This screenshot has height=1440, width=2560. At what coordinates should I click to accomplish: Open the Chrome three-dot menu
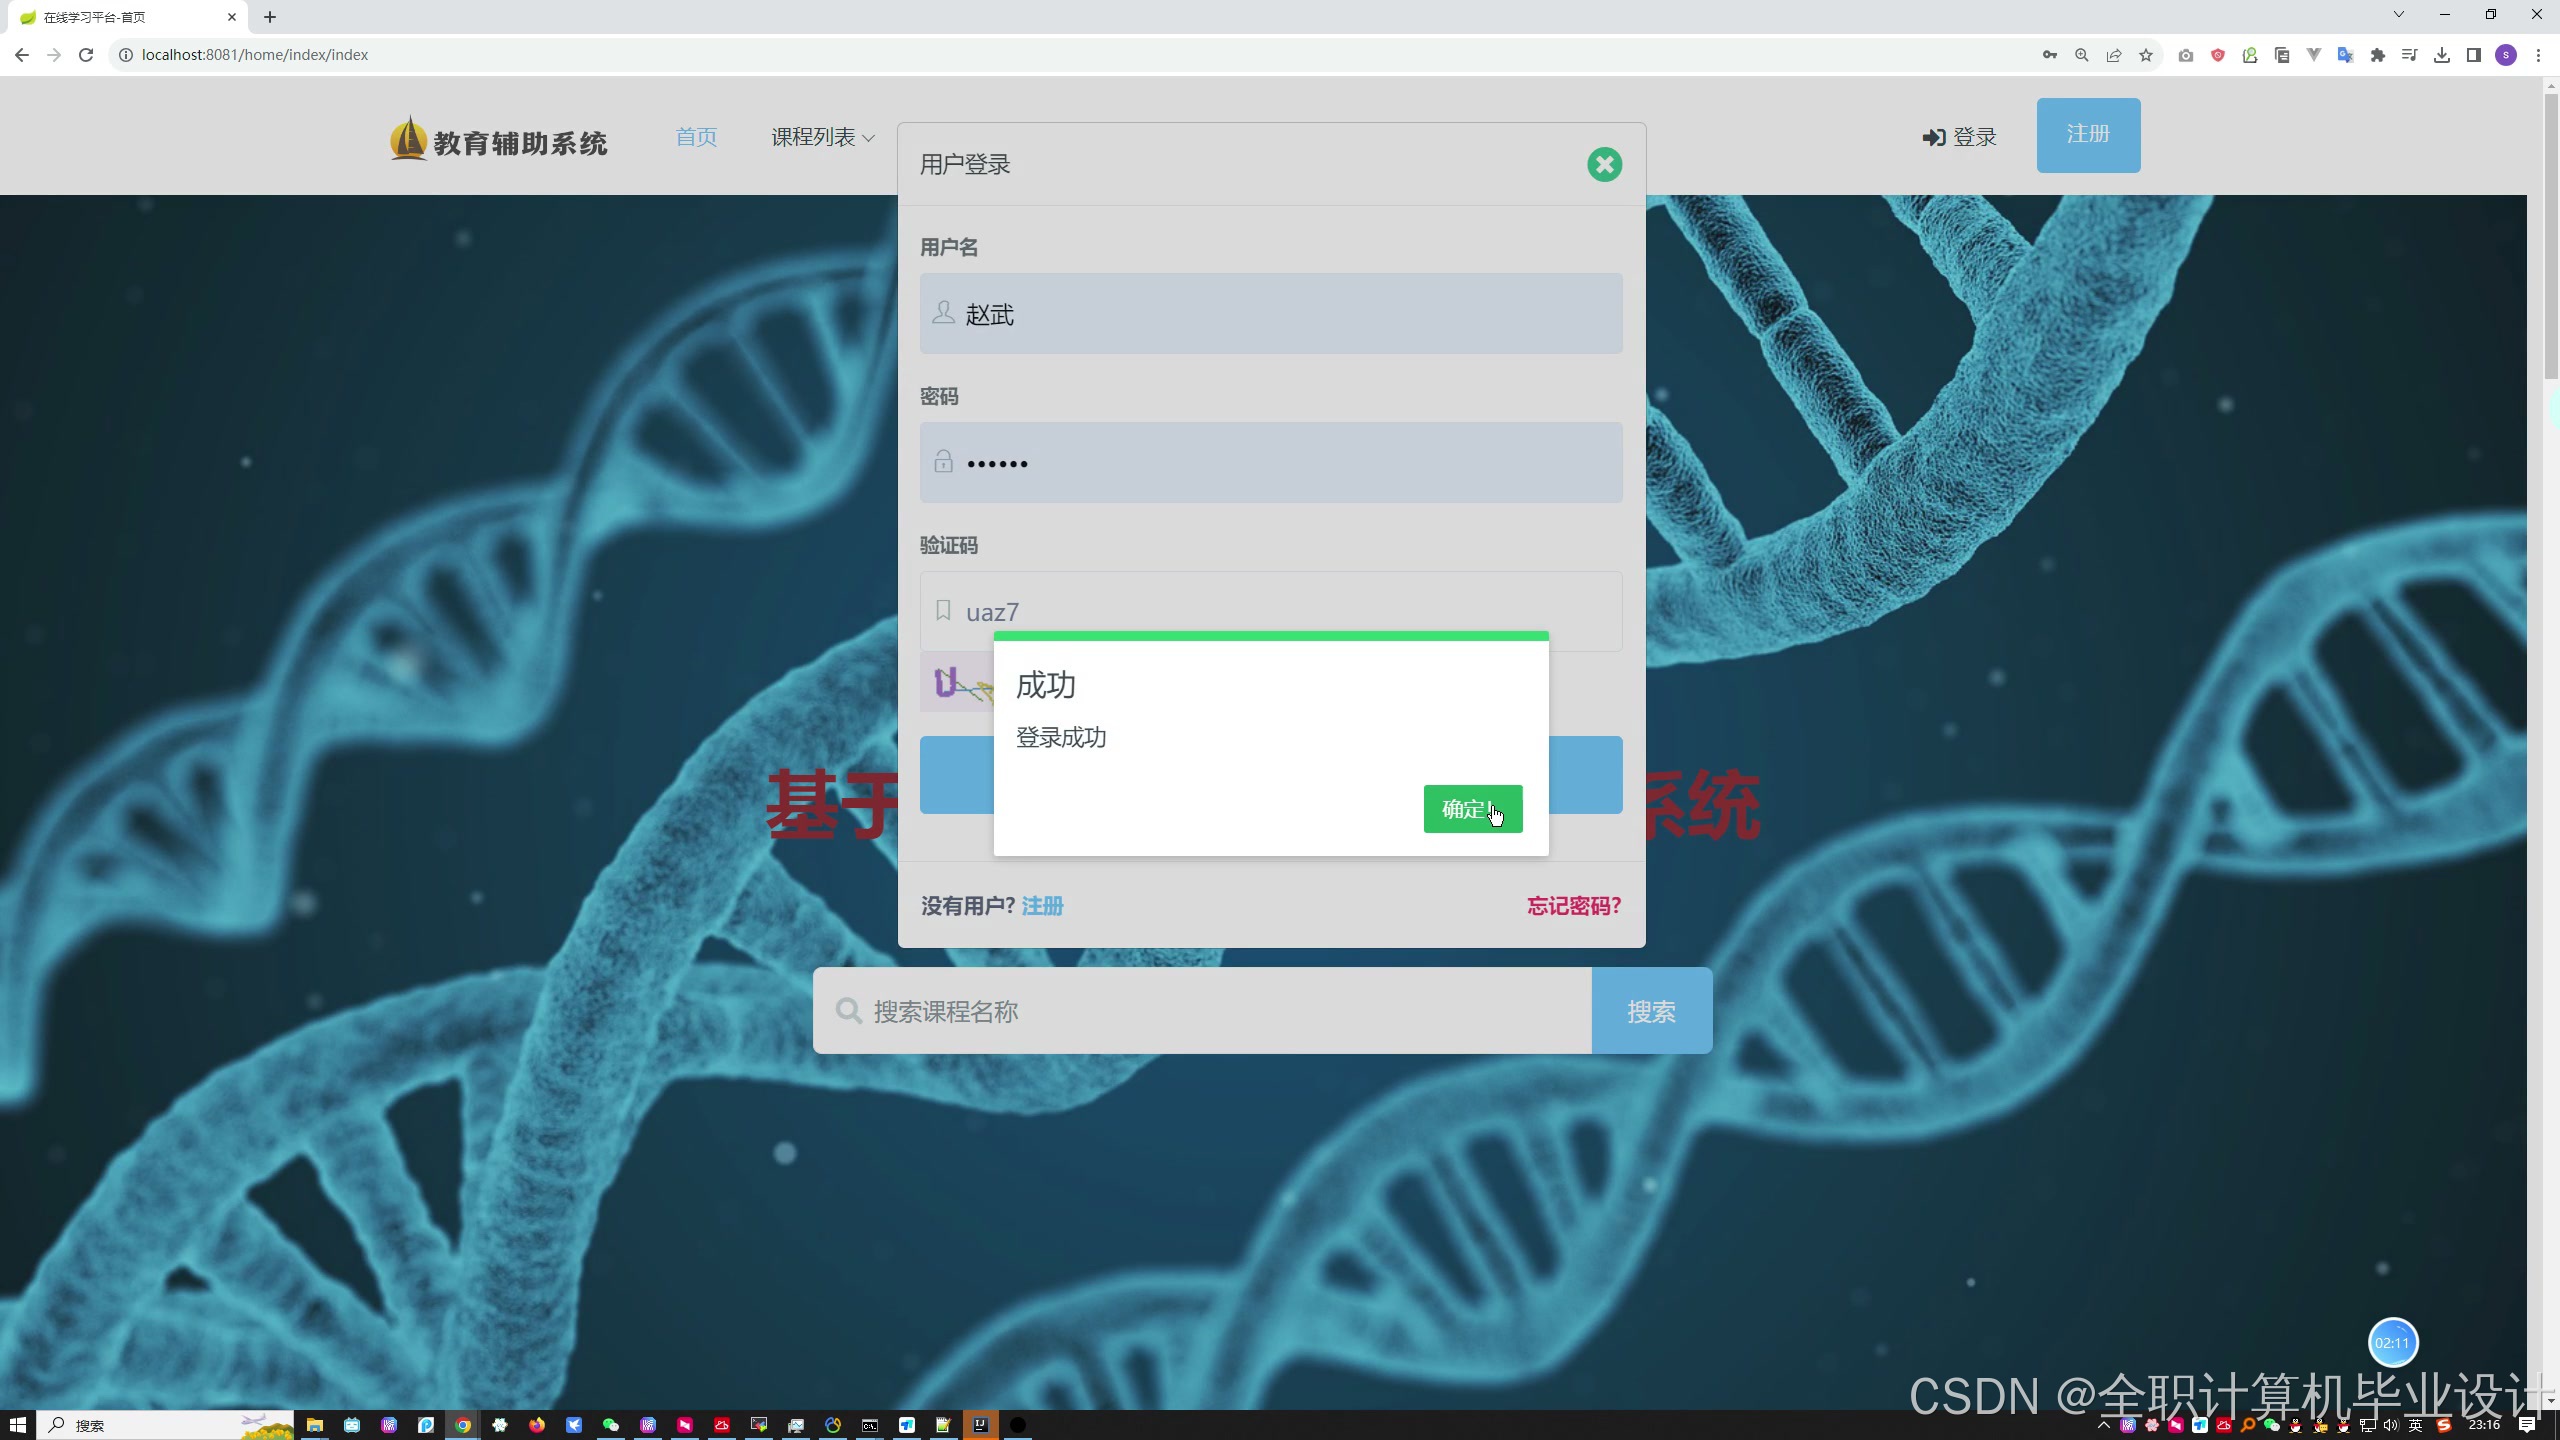pos(2538,55)
